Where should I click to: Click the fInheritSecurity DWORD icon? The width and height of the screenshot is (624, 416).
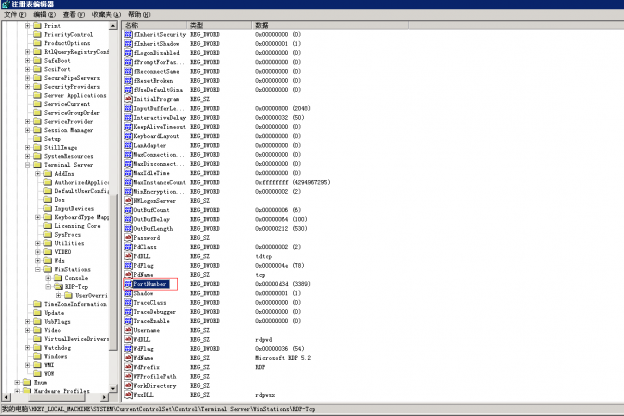pyautogui.click(x=128, y=34)
